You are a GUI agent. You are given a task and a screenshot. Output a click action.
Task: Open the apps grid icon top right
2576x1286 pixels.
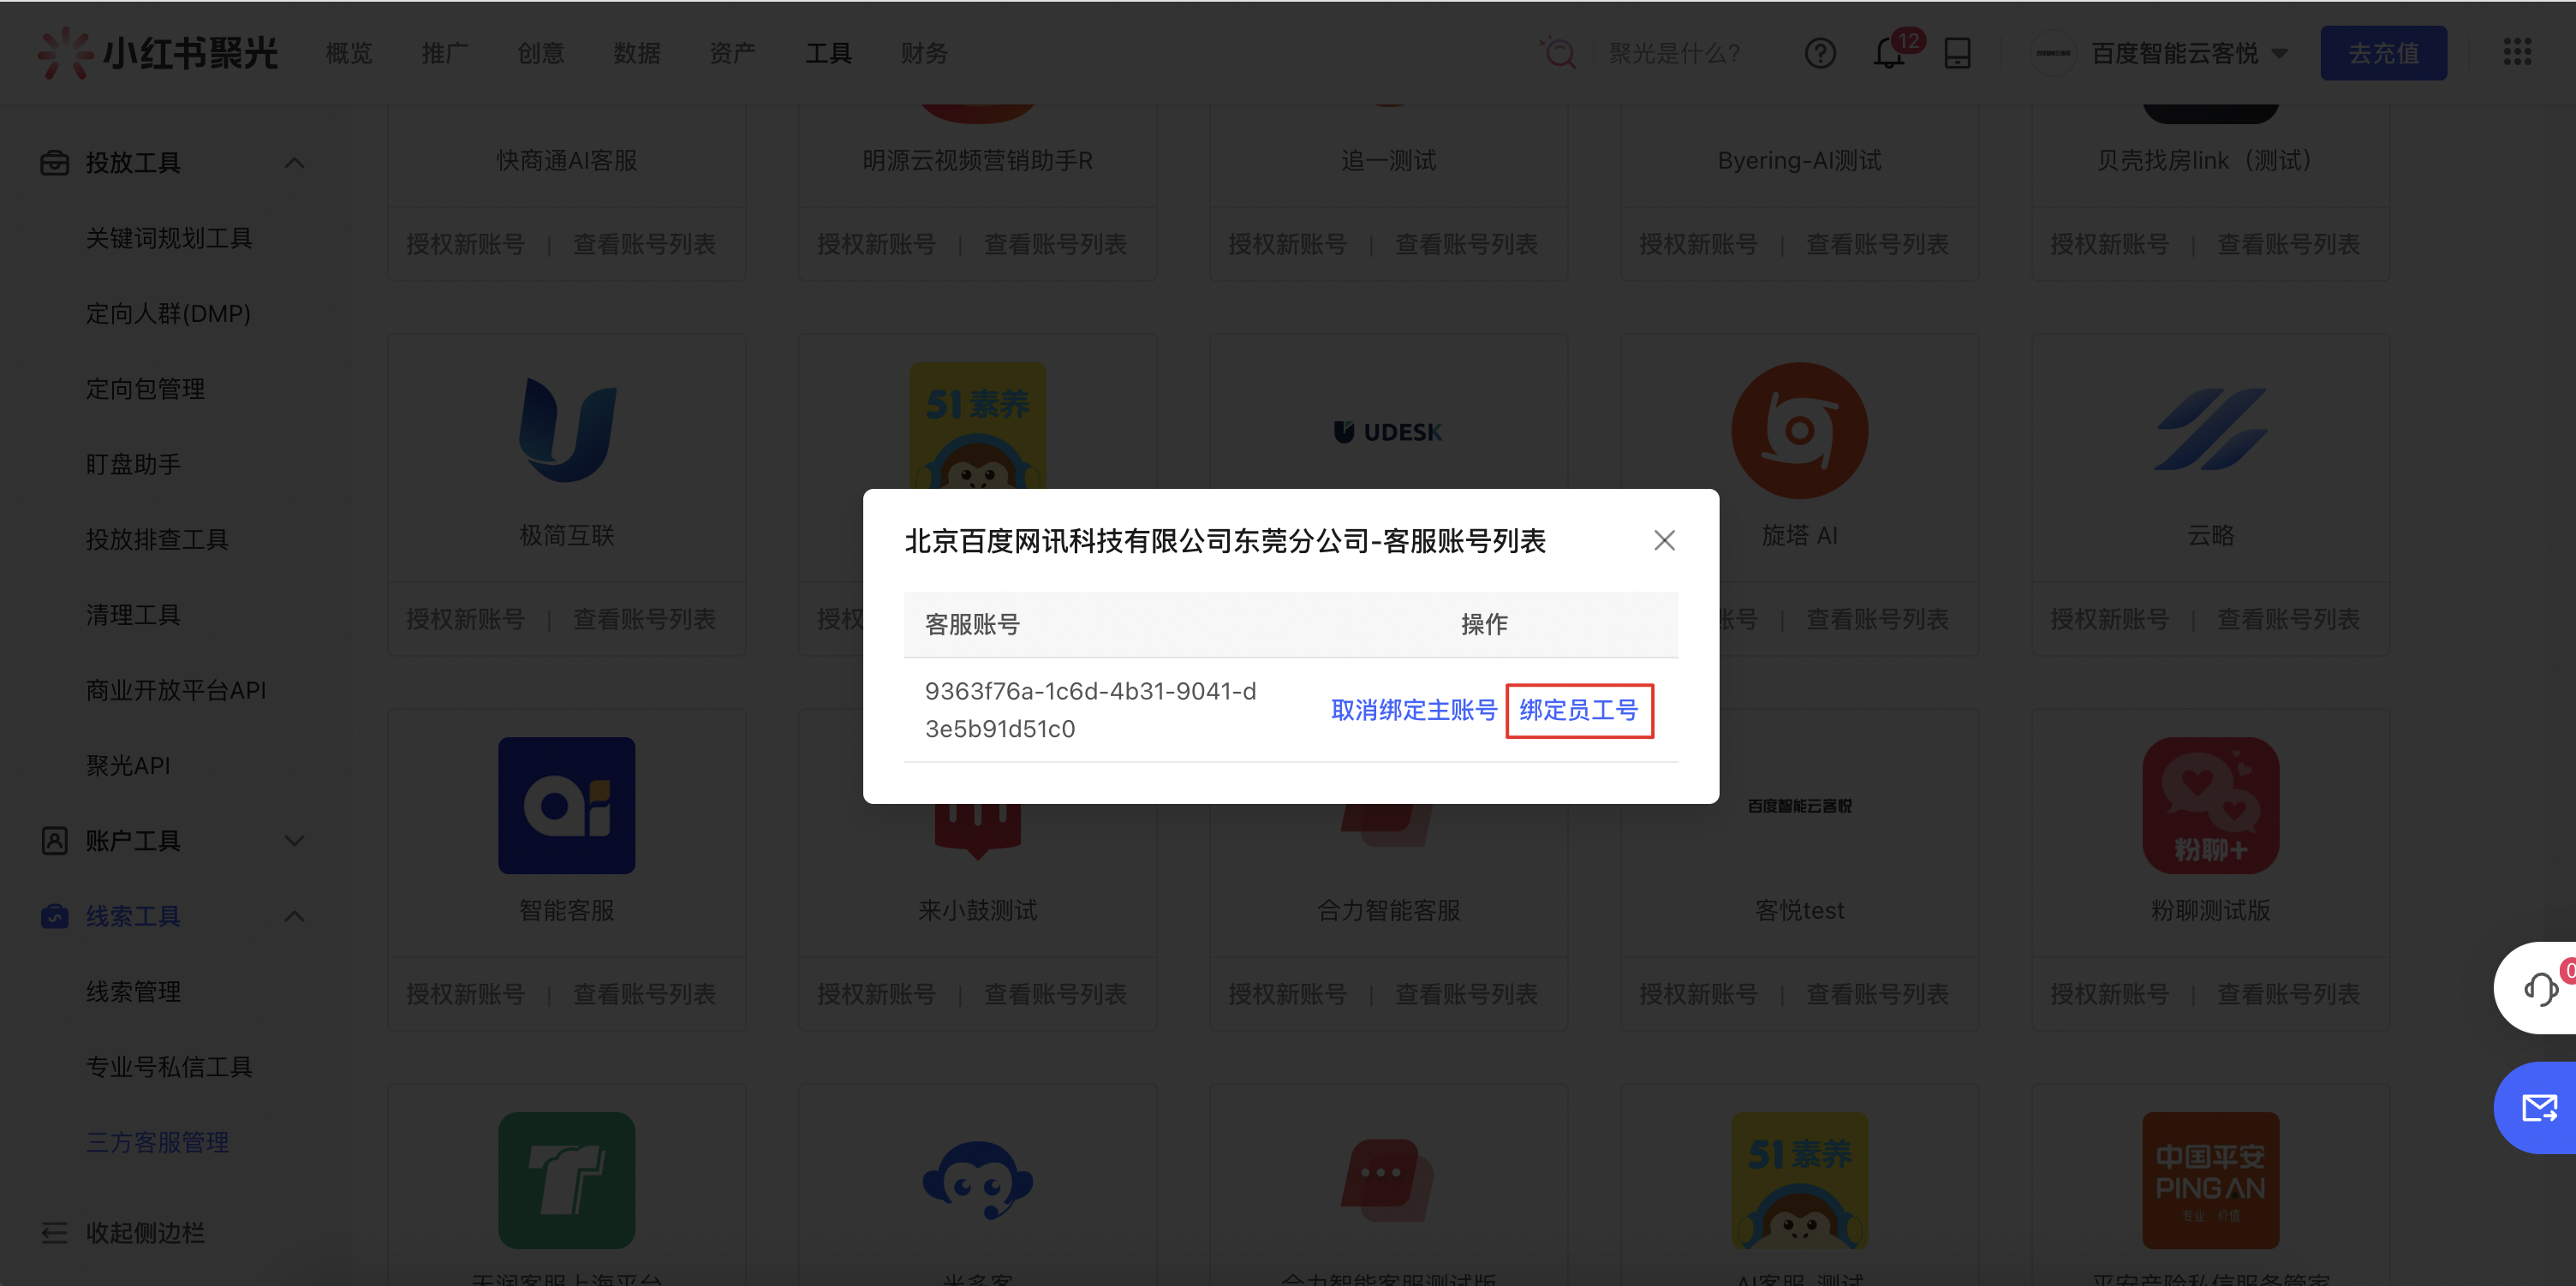[x=2517, y=53]
